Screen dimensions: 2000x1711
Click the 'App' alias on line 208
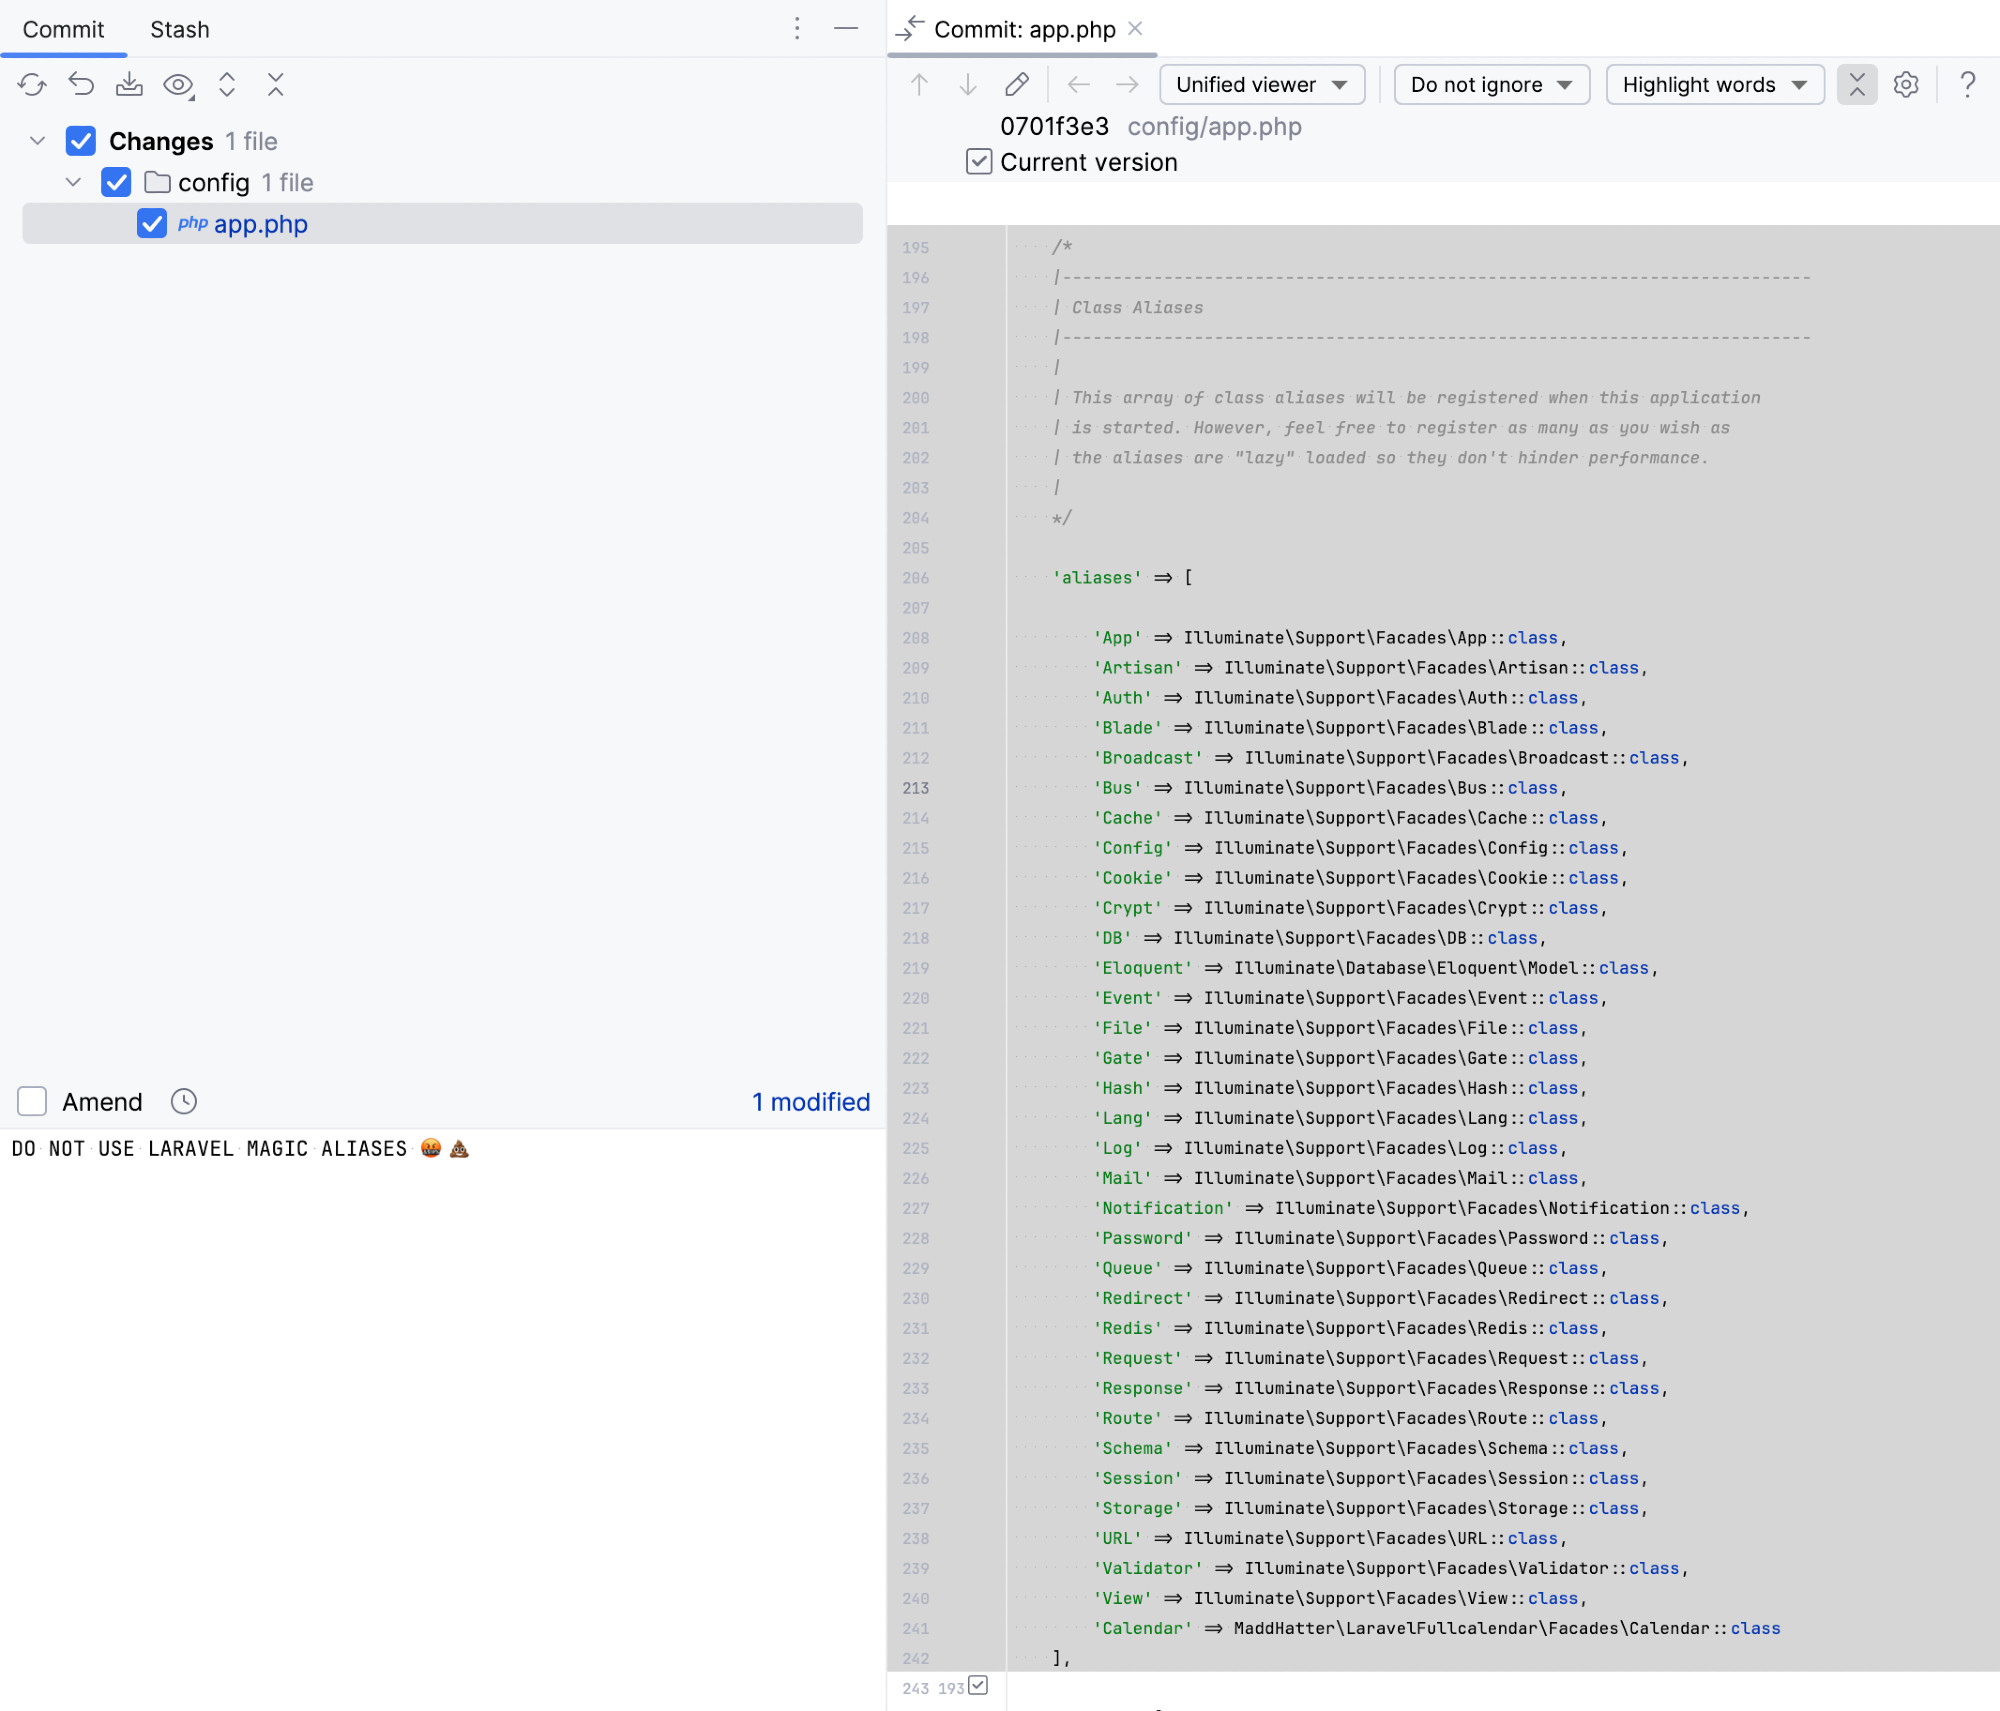[x=1329, y=638]
